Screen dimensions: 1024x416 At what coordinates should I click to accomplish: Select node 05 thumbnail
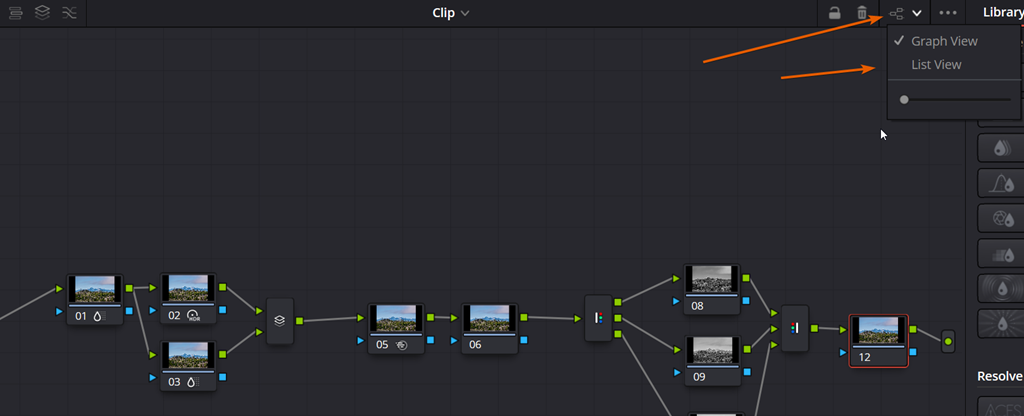click(x=395, y=319)
